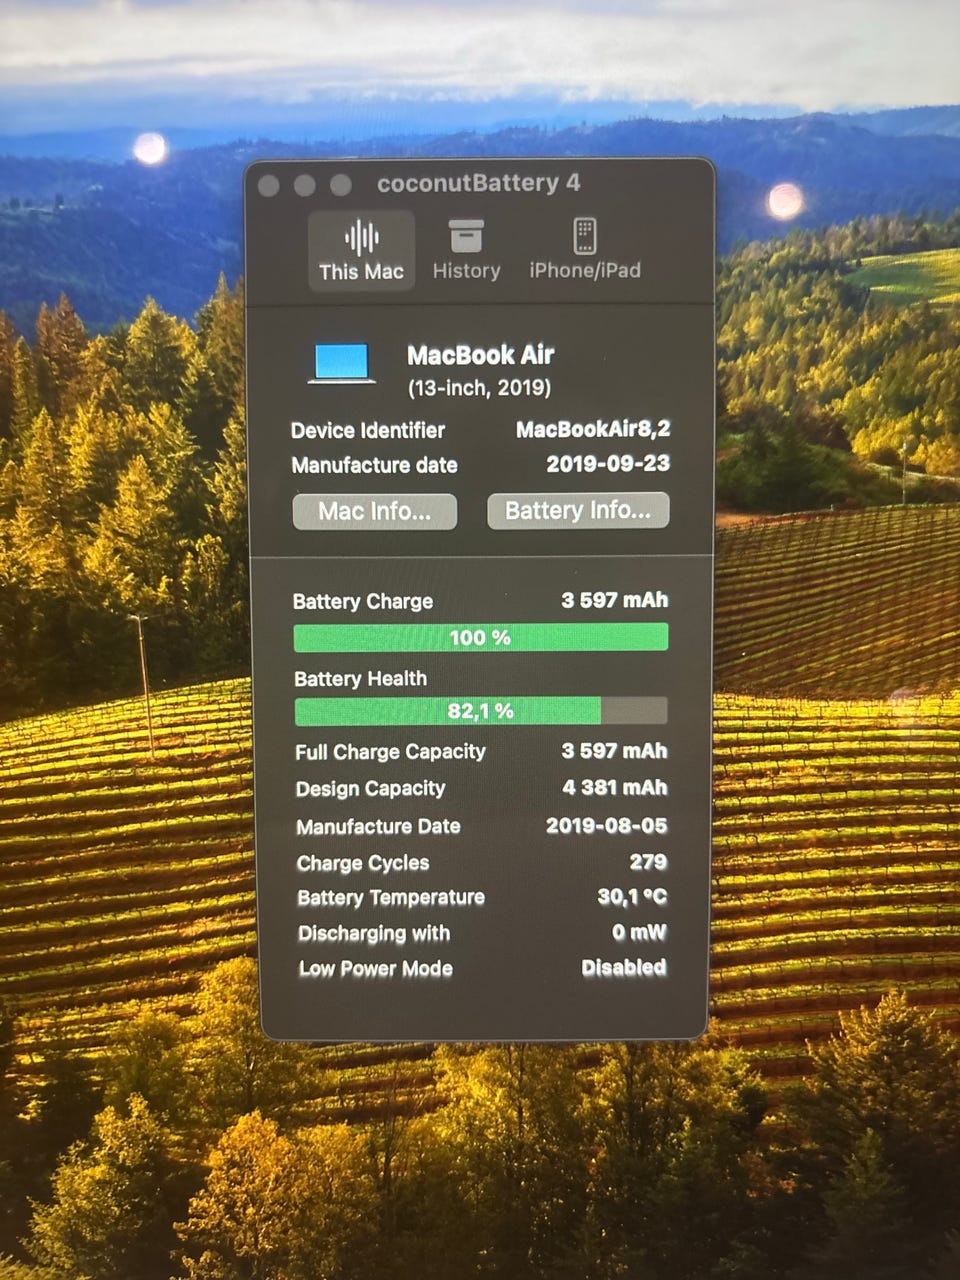
Task: Minimize the coconutBattery window
Action: tap(305, 186)
